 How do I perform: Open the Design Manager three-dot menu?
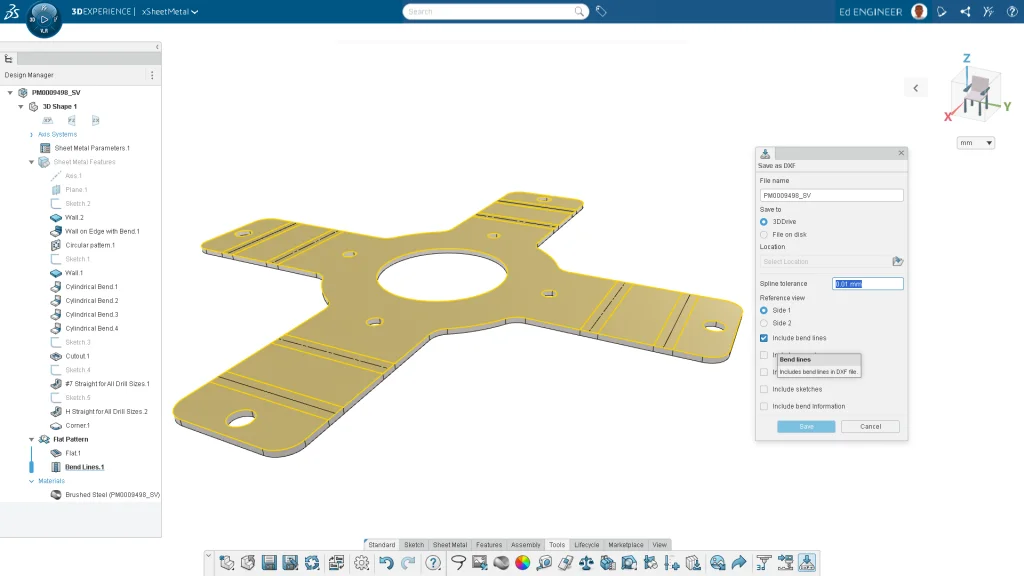(152, 75)
